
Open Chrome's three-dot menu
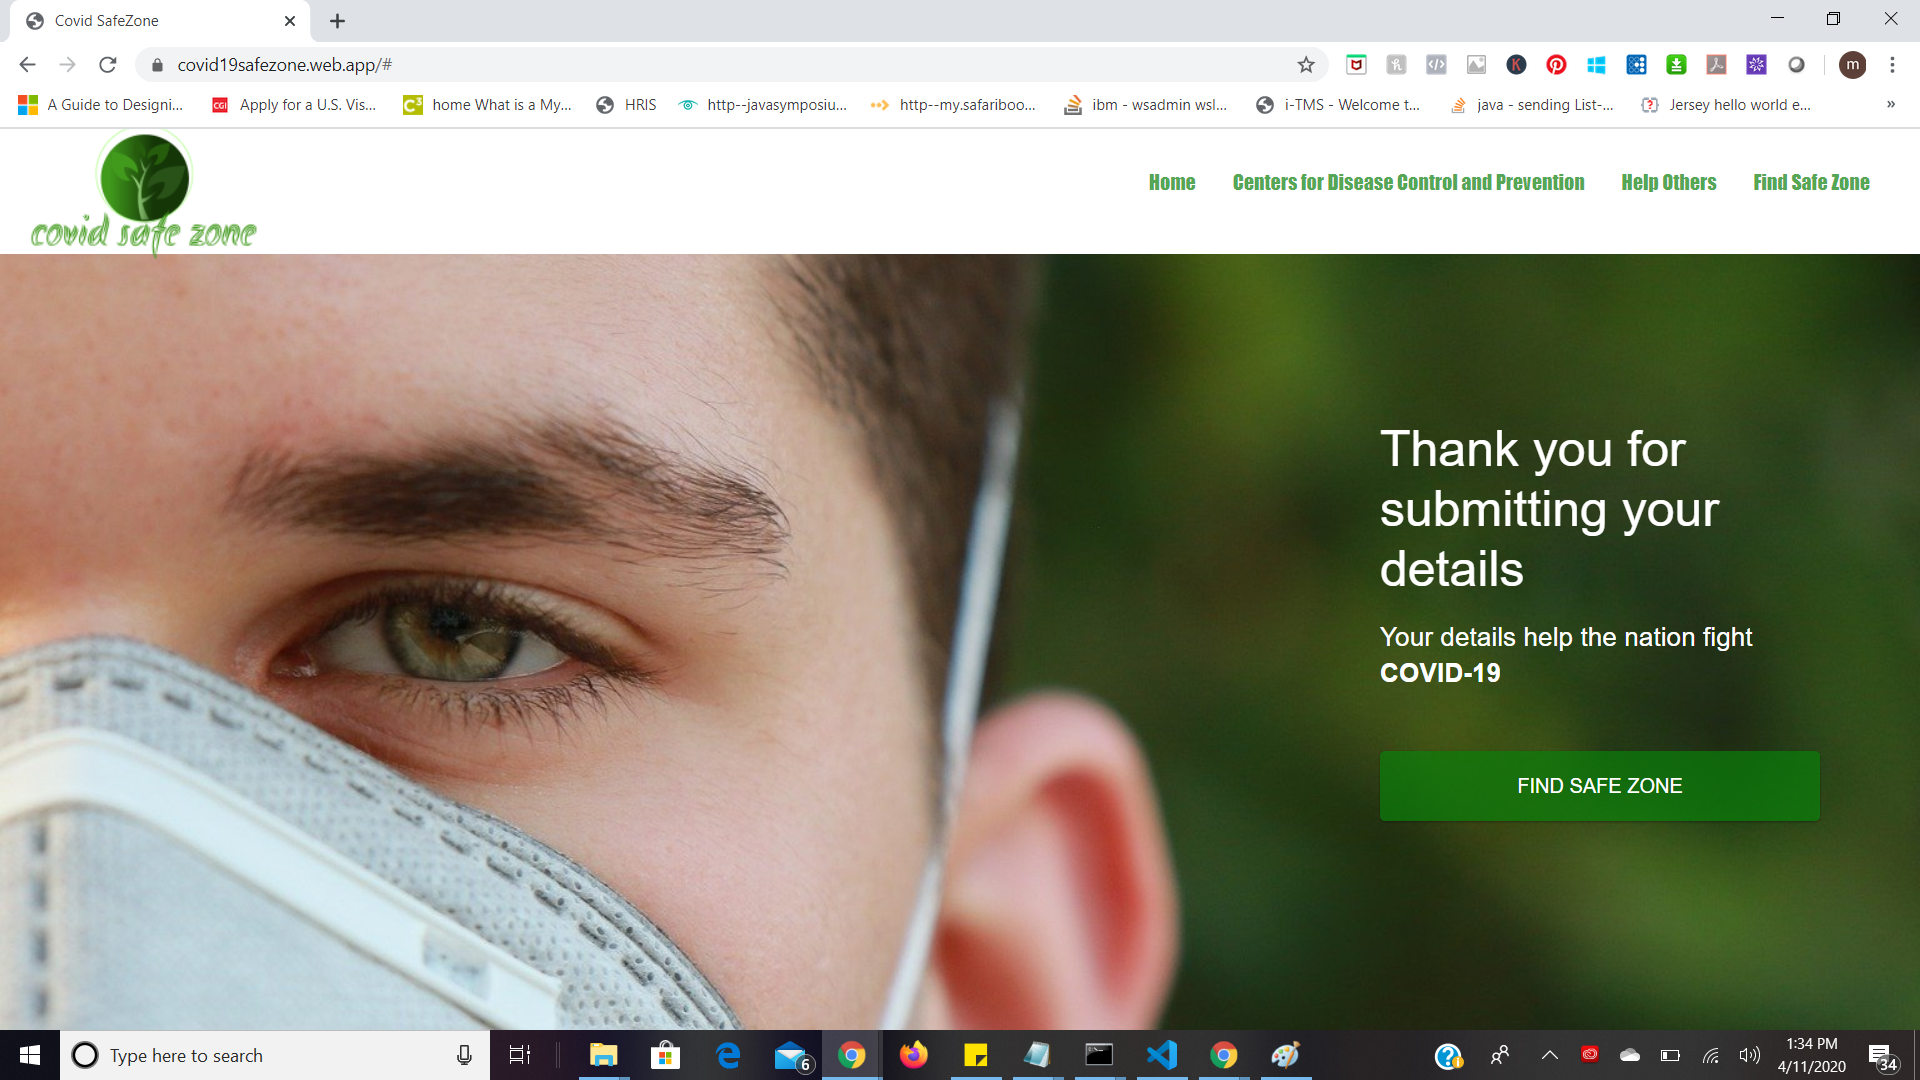(x=1892, y=65)
